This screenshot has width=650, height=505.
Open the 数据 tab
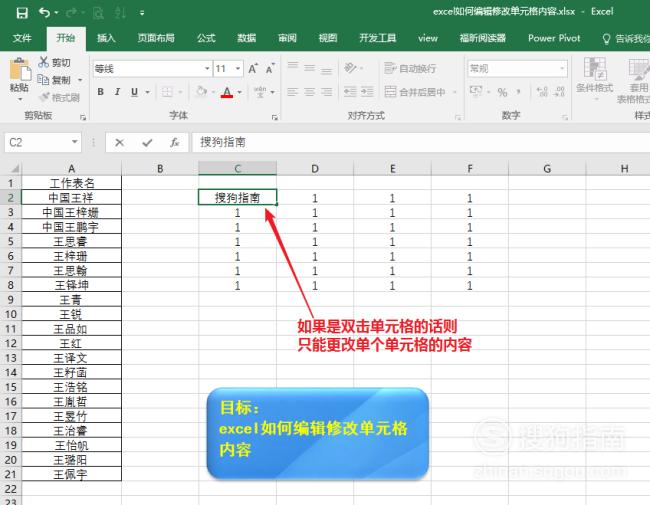tap(247, 38)
